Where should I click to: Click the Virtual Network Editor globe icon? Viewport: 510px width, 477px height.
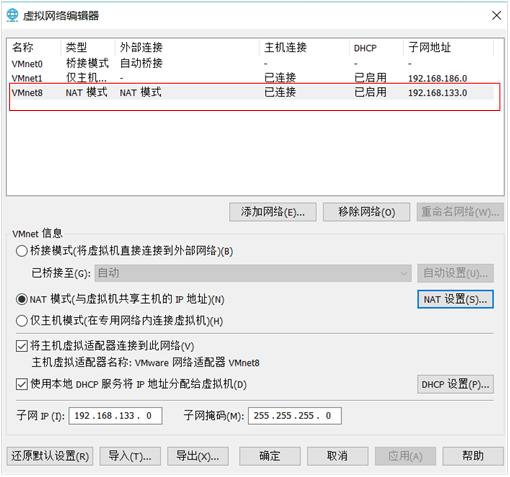click(13, 15)
